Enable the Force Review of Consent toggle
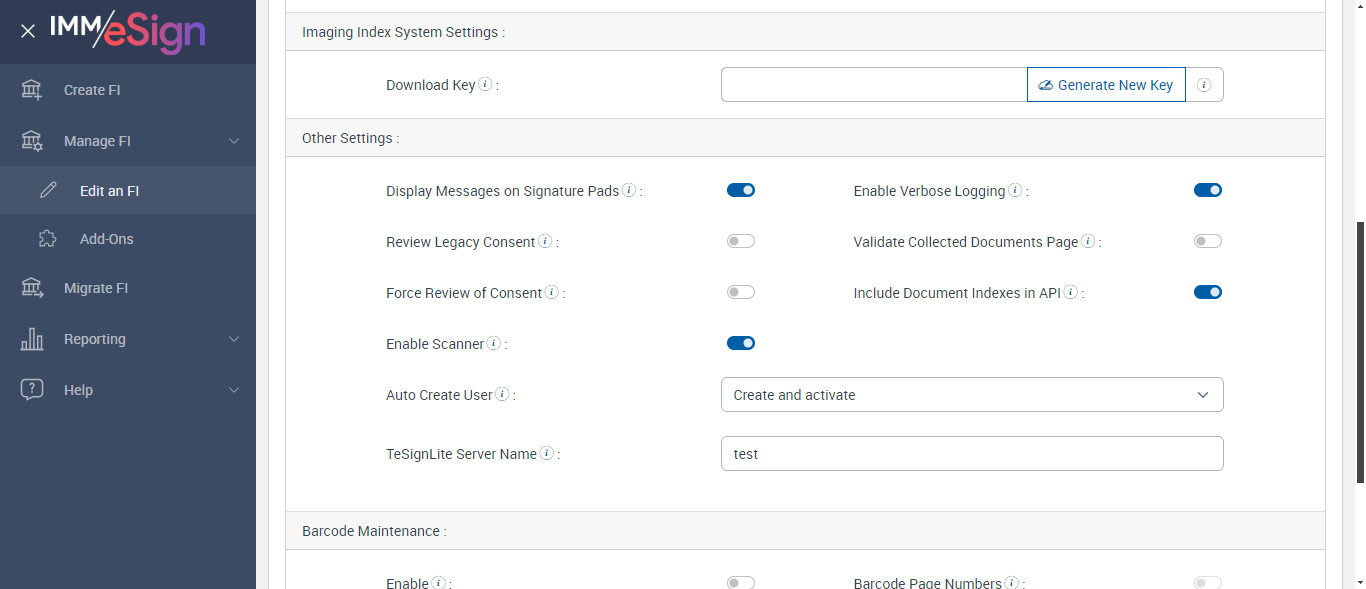This screenshot has height=589, width=1366. (x=741, y=292)
